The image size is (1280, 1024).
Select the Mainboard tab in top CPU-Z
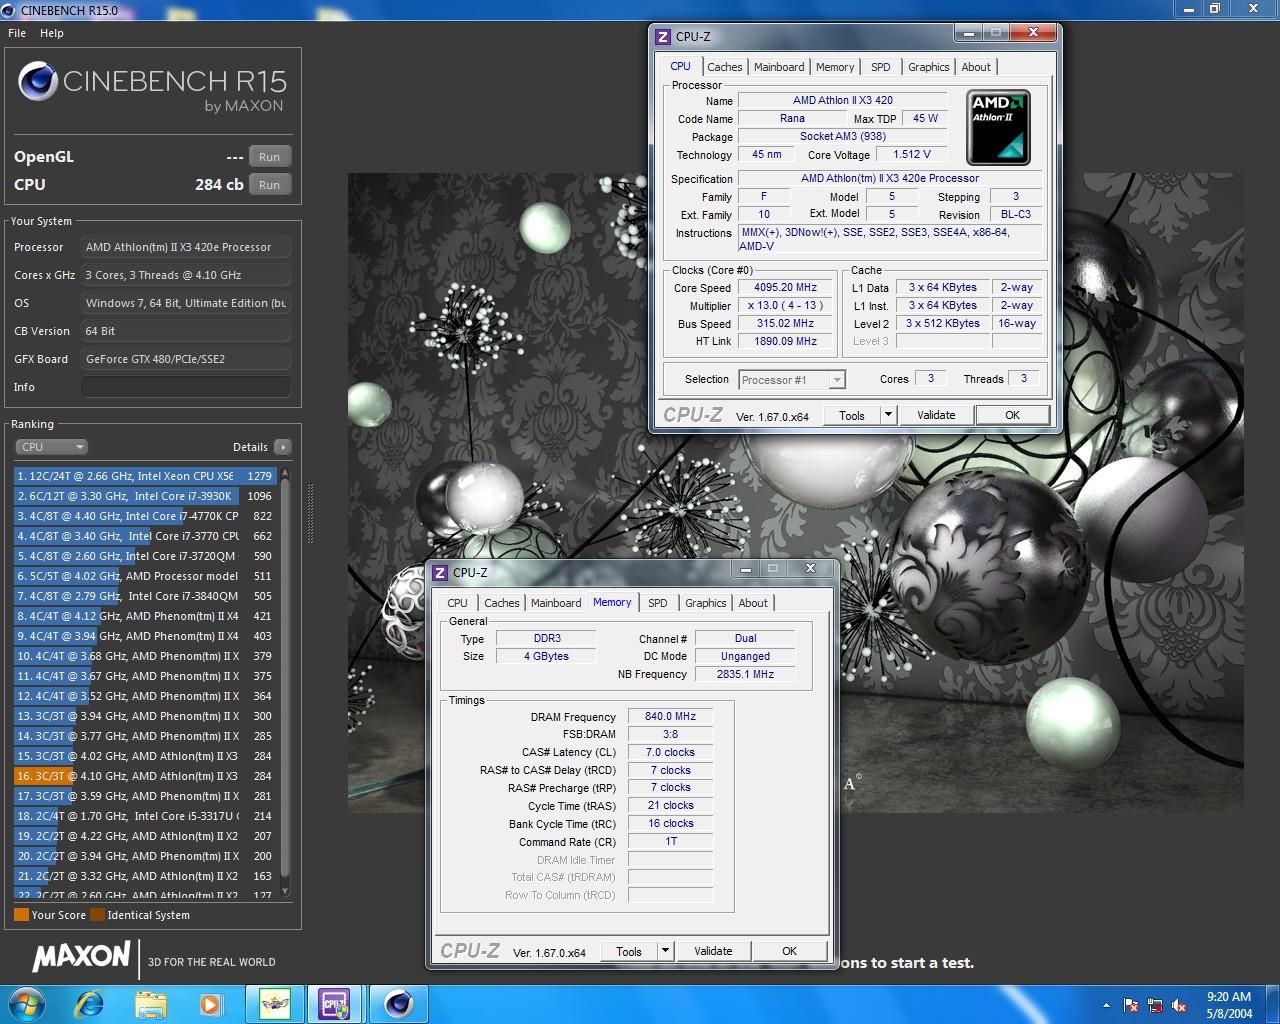tap(779, 67)
